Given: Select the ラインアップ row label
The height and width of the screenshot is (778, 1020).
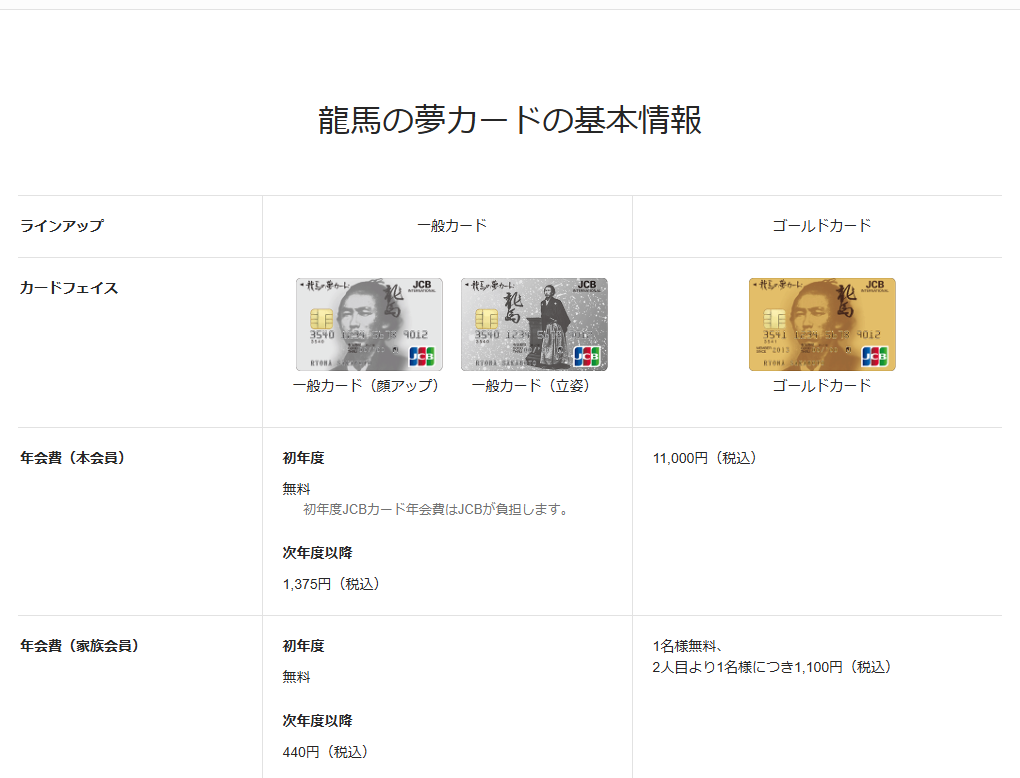Looking at the screenshot, I should pyautogui.click(x=62, y=226).
